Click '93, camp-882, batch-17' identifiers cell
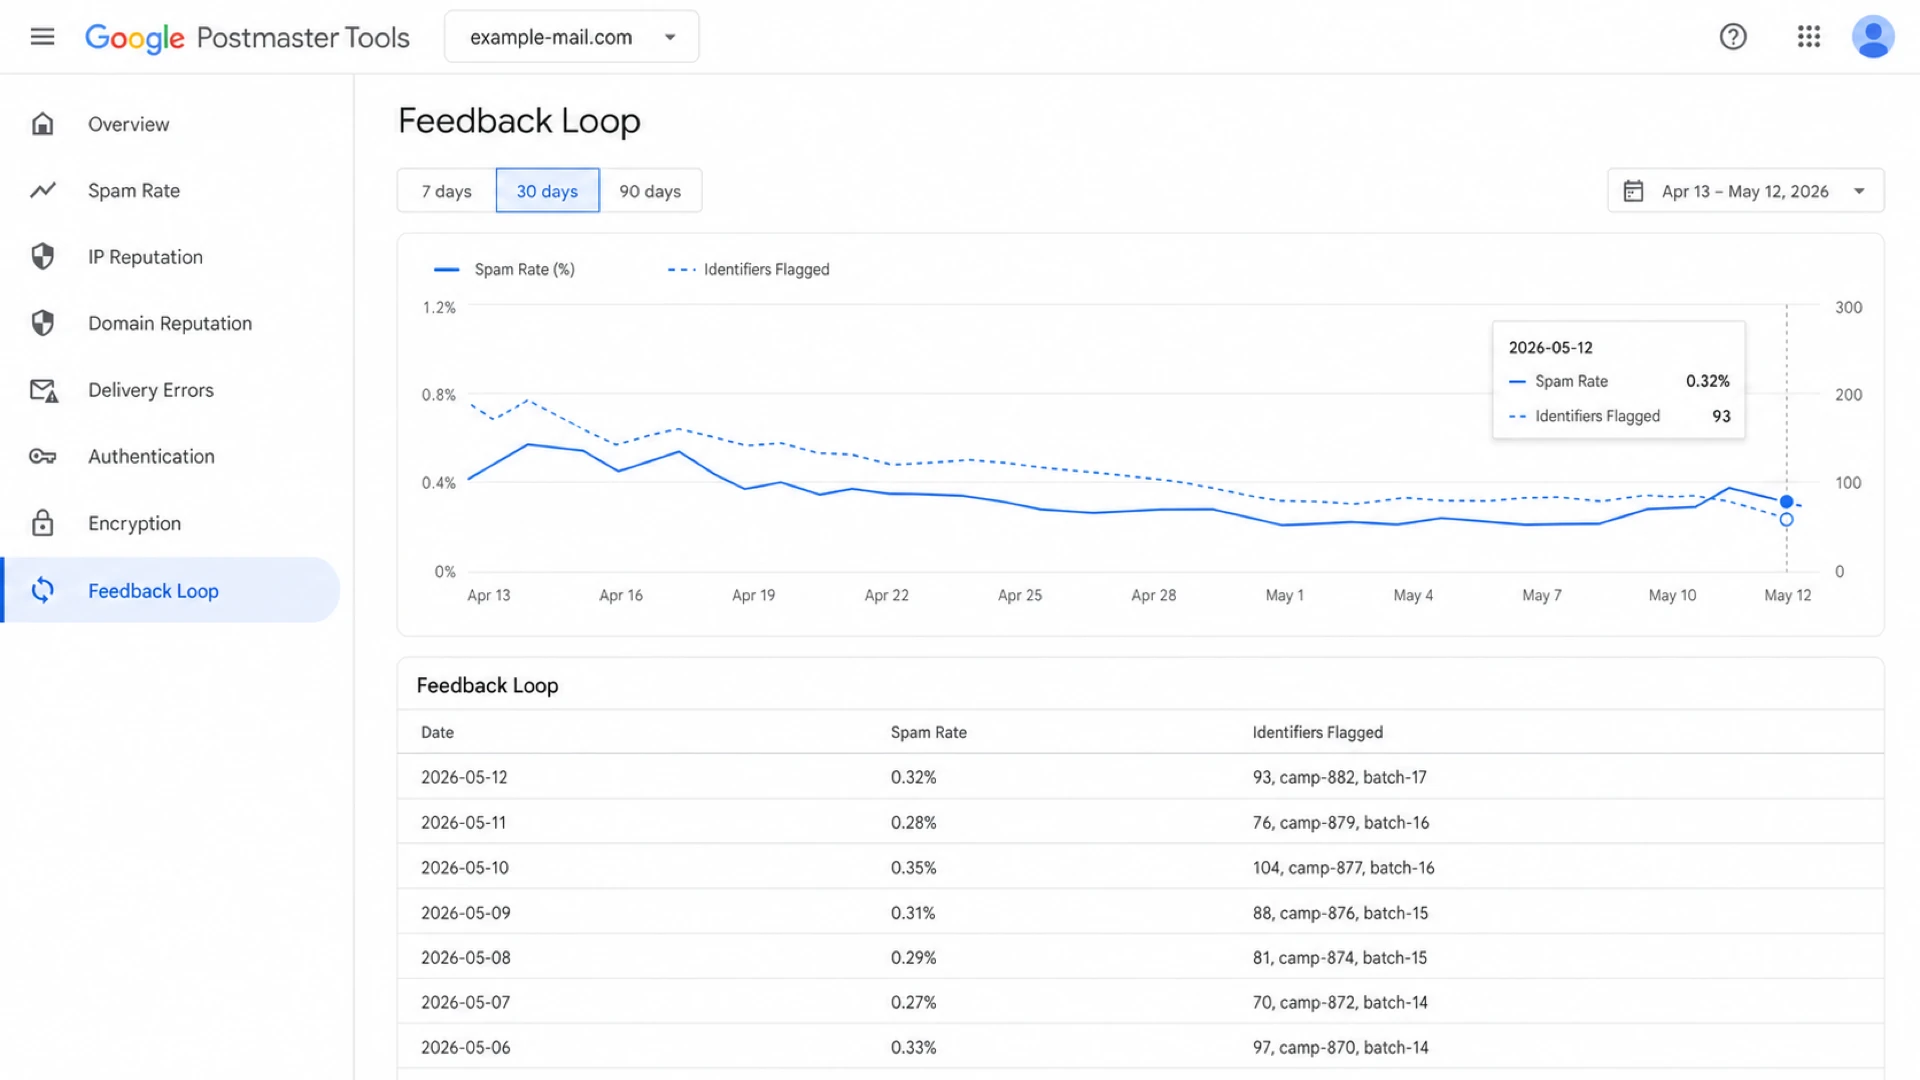1920x1080 pixels. click(x=1339, y=777)
